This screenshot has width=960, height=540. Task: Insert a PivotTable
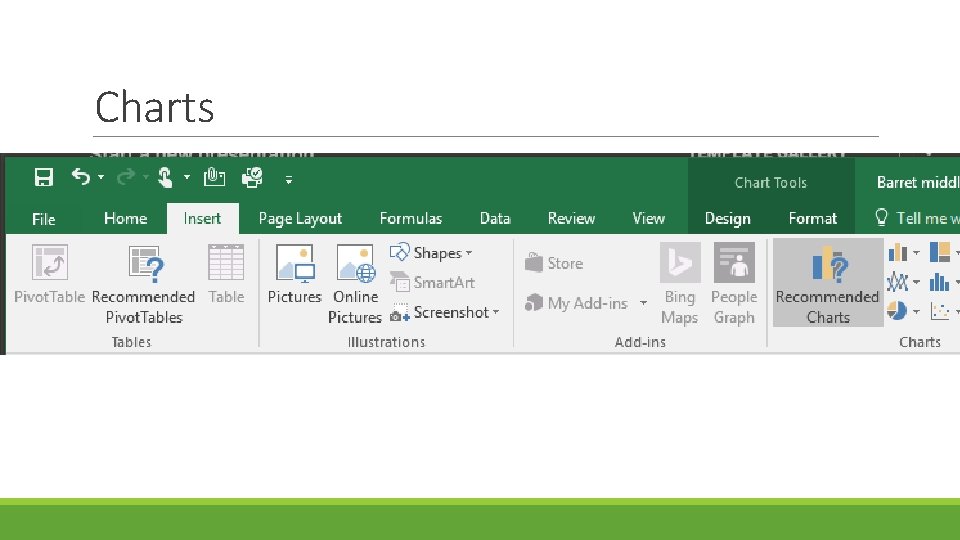[49, 274]
